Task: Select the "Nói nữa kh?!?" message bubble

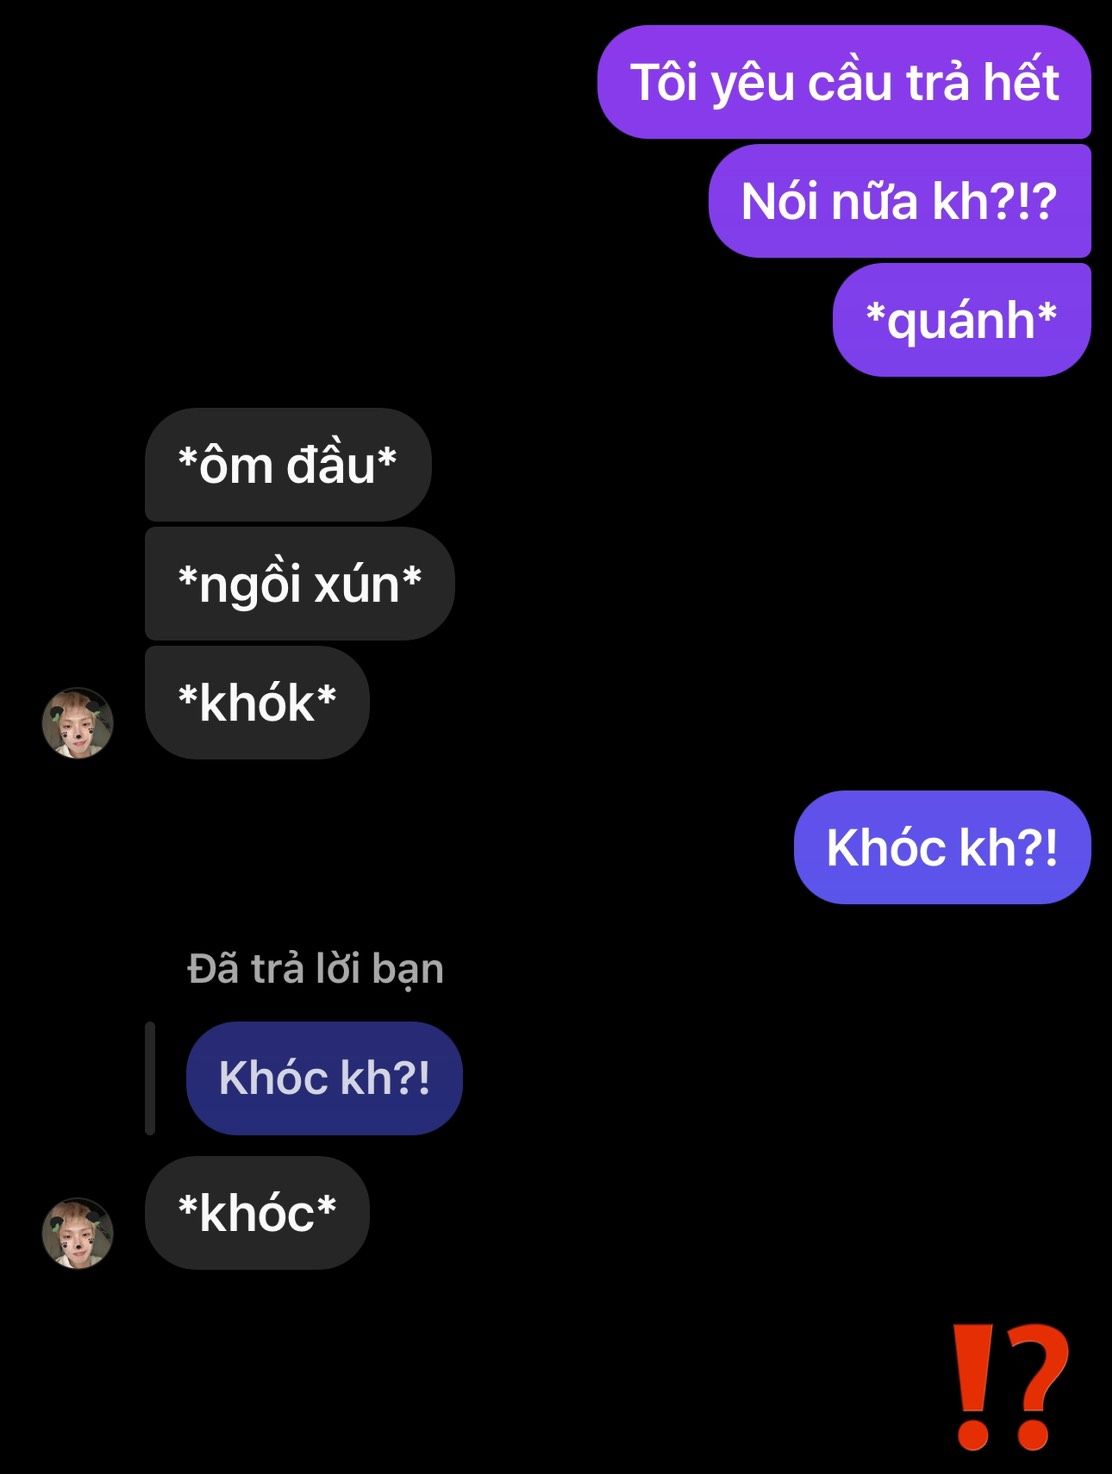Action: click(x=900, y=201)
